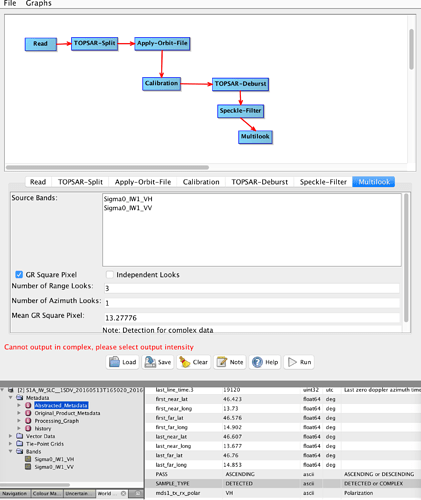Select the Speckle-Filter graph node

click(x=240, y=111)
